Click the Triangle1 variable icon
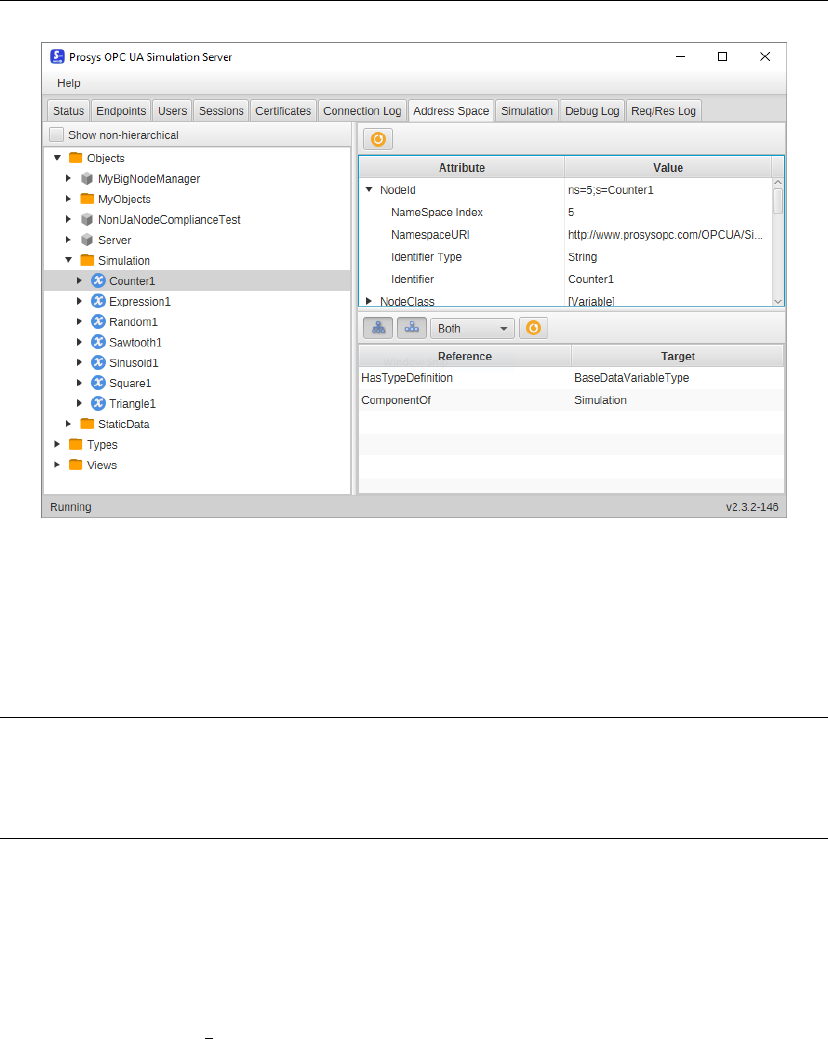828x1039 pixels. (98, 404)
